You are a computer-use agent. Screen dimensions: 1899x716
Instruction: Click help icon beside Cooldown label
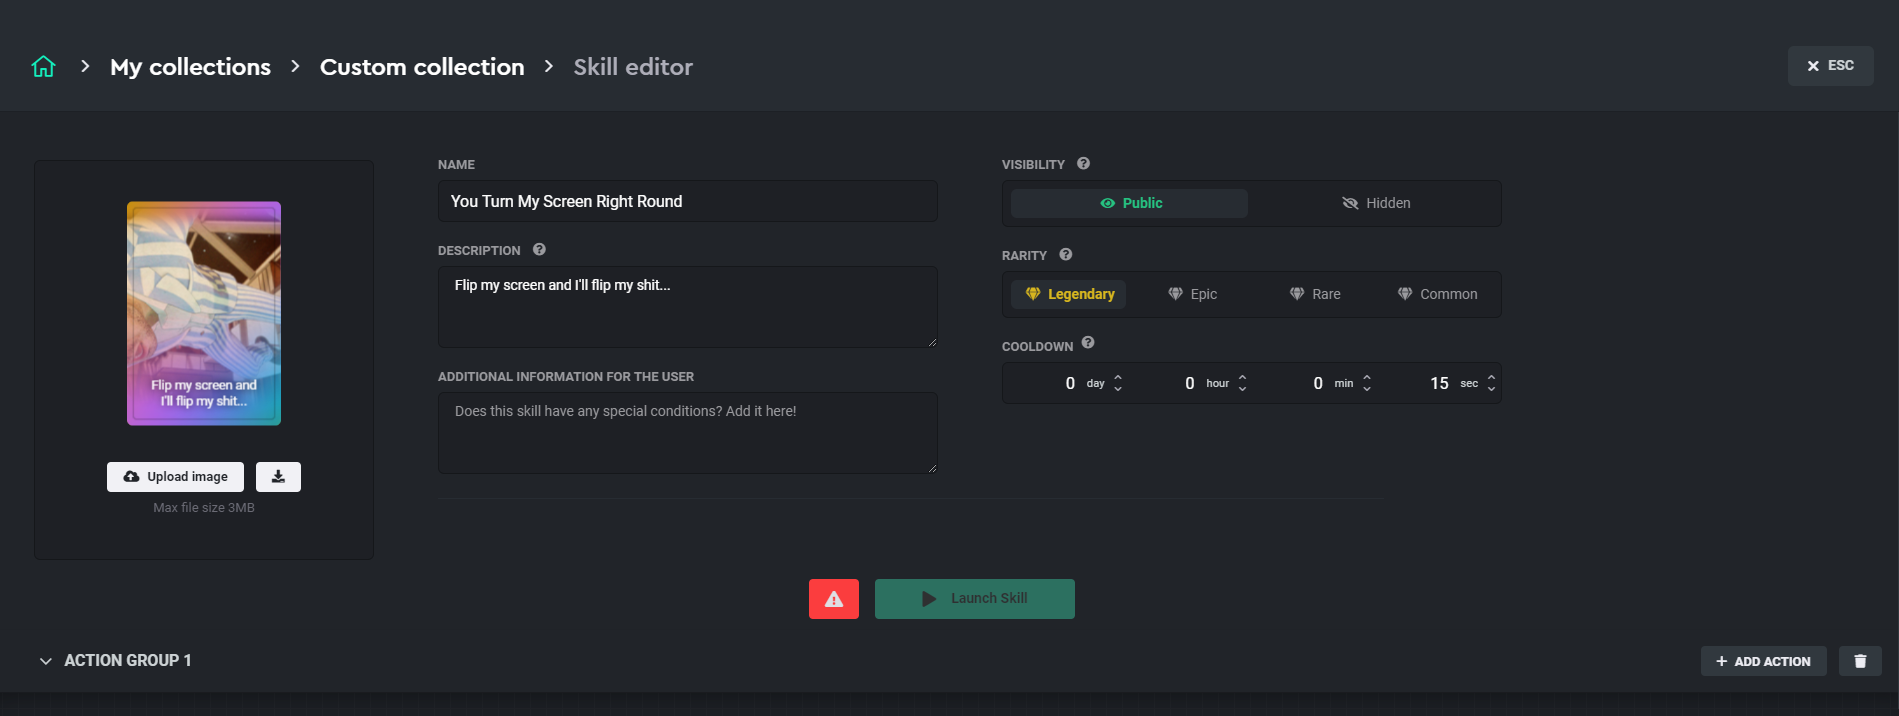(x=1088, y=343)
